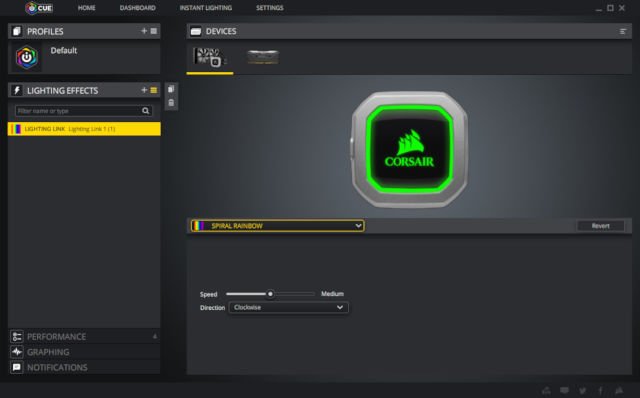
Task: Click the Notifications speech bubble icon
Action: point(17,367)
